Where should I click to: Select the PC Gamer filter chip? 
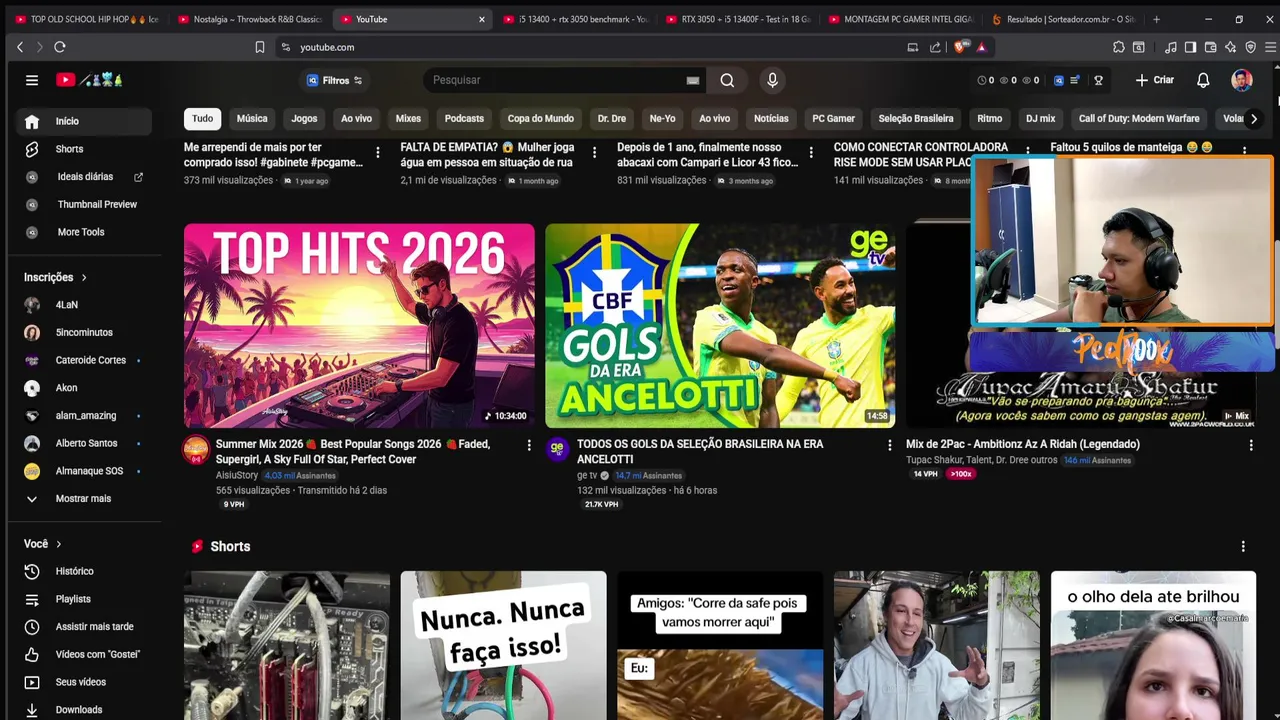[833, 118]
